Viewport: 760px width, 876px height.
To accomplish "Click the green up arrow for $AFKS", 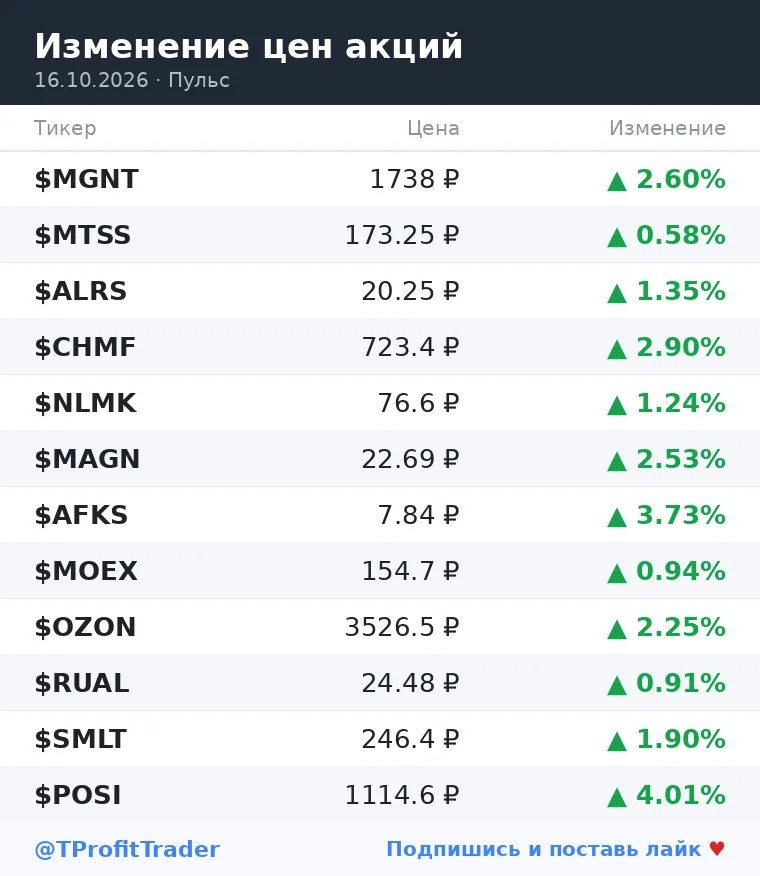I will pyautogui.click(x=617, y=517).
